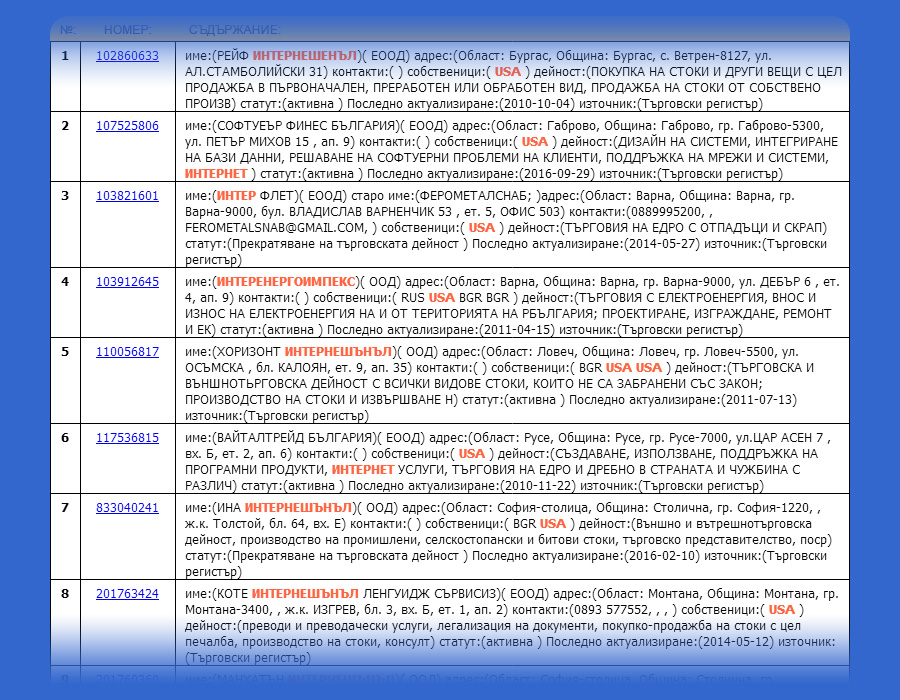Screen dimensions: 900x700
Task: Open company record link 117536815
Action: click(127, 438)
